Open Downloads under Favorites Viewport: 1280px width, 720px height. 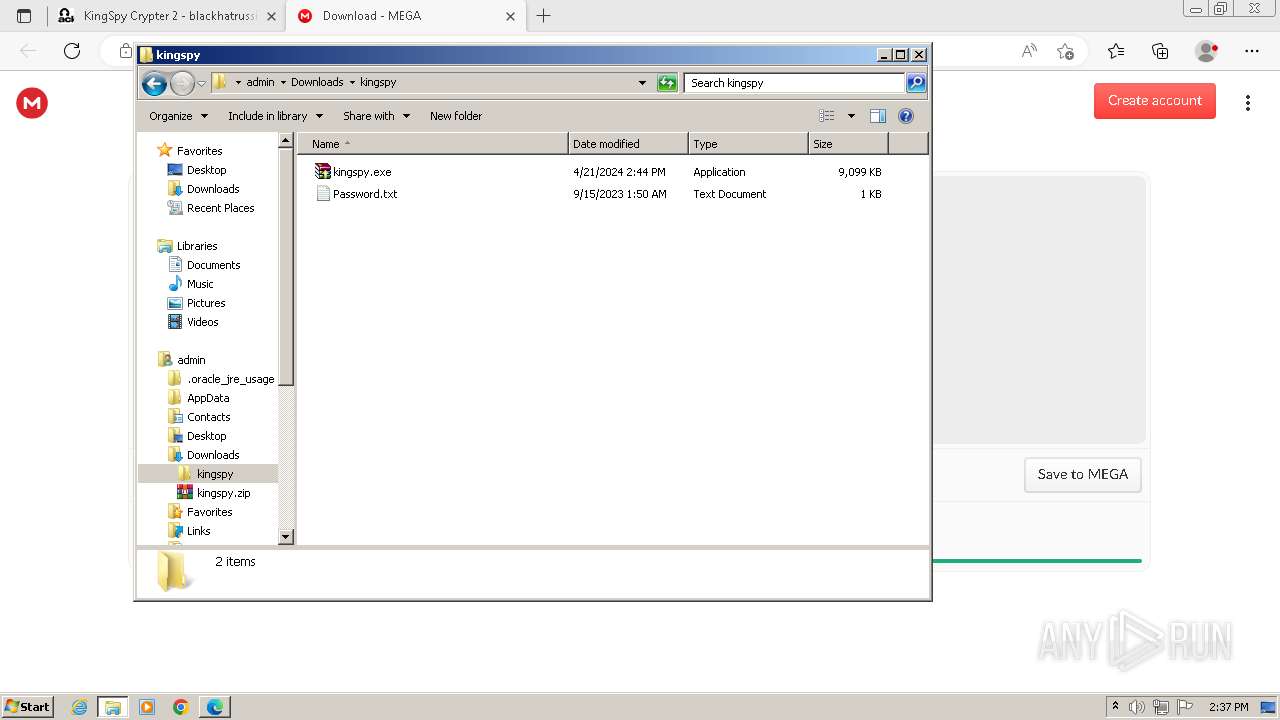213,189
